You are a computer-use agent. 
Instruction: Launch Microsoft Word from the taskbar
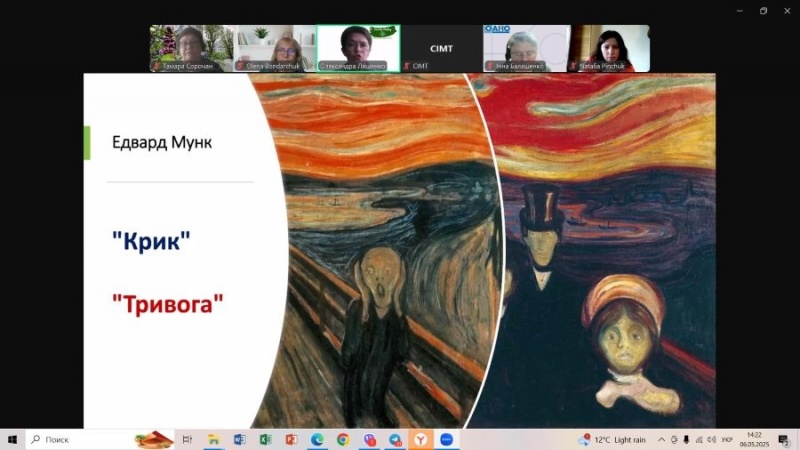tap(239, 440)
